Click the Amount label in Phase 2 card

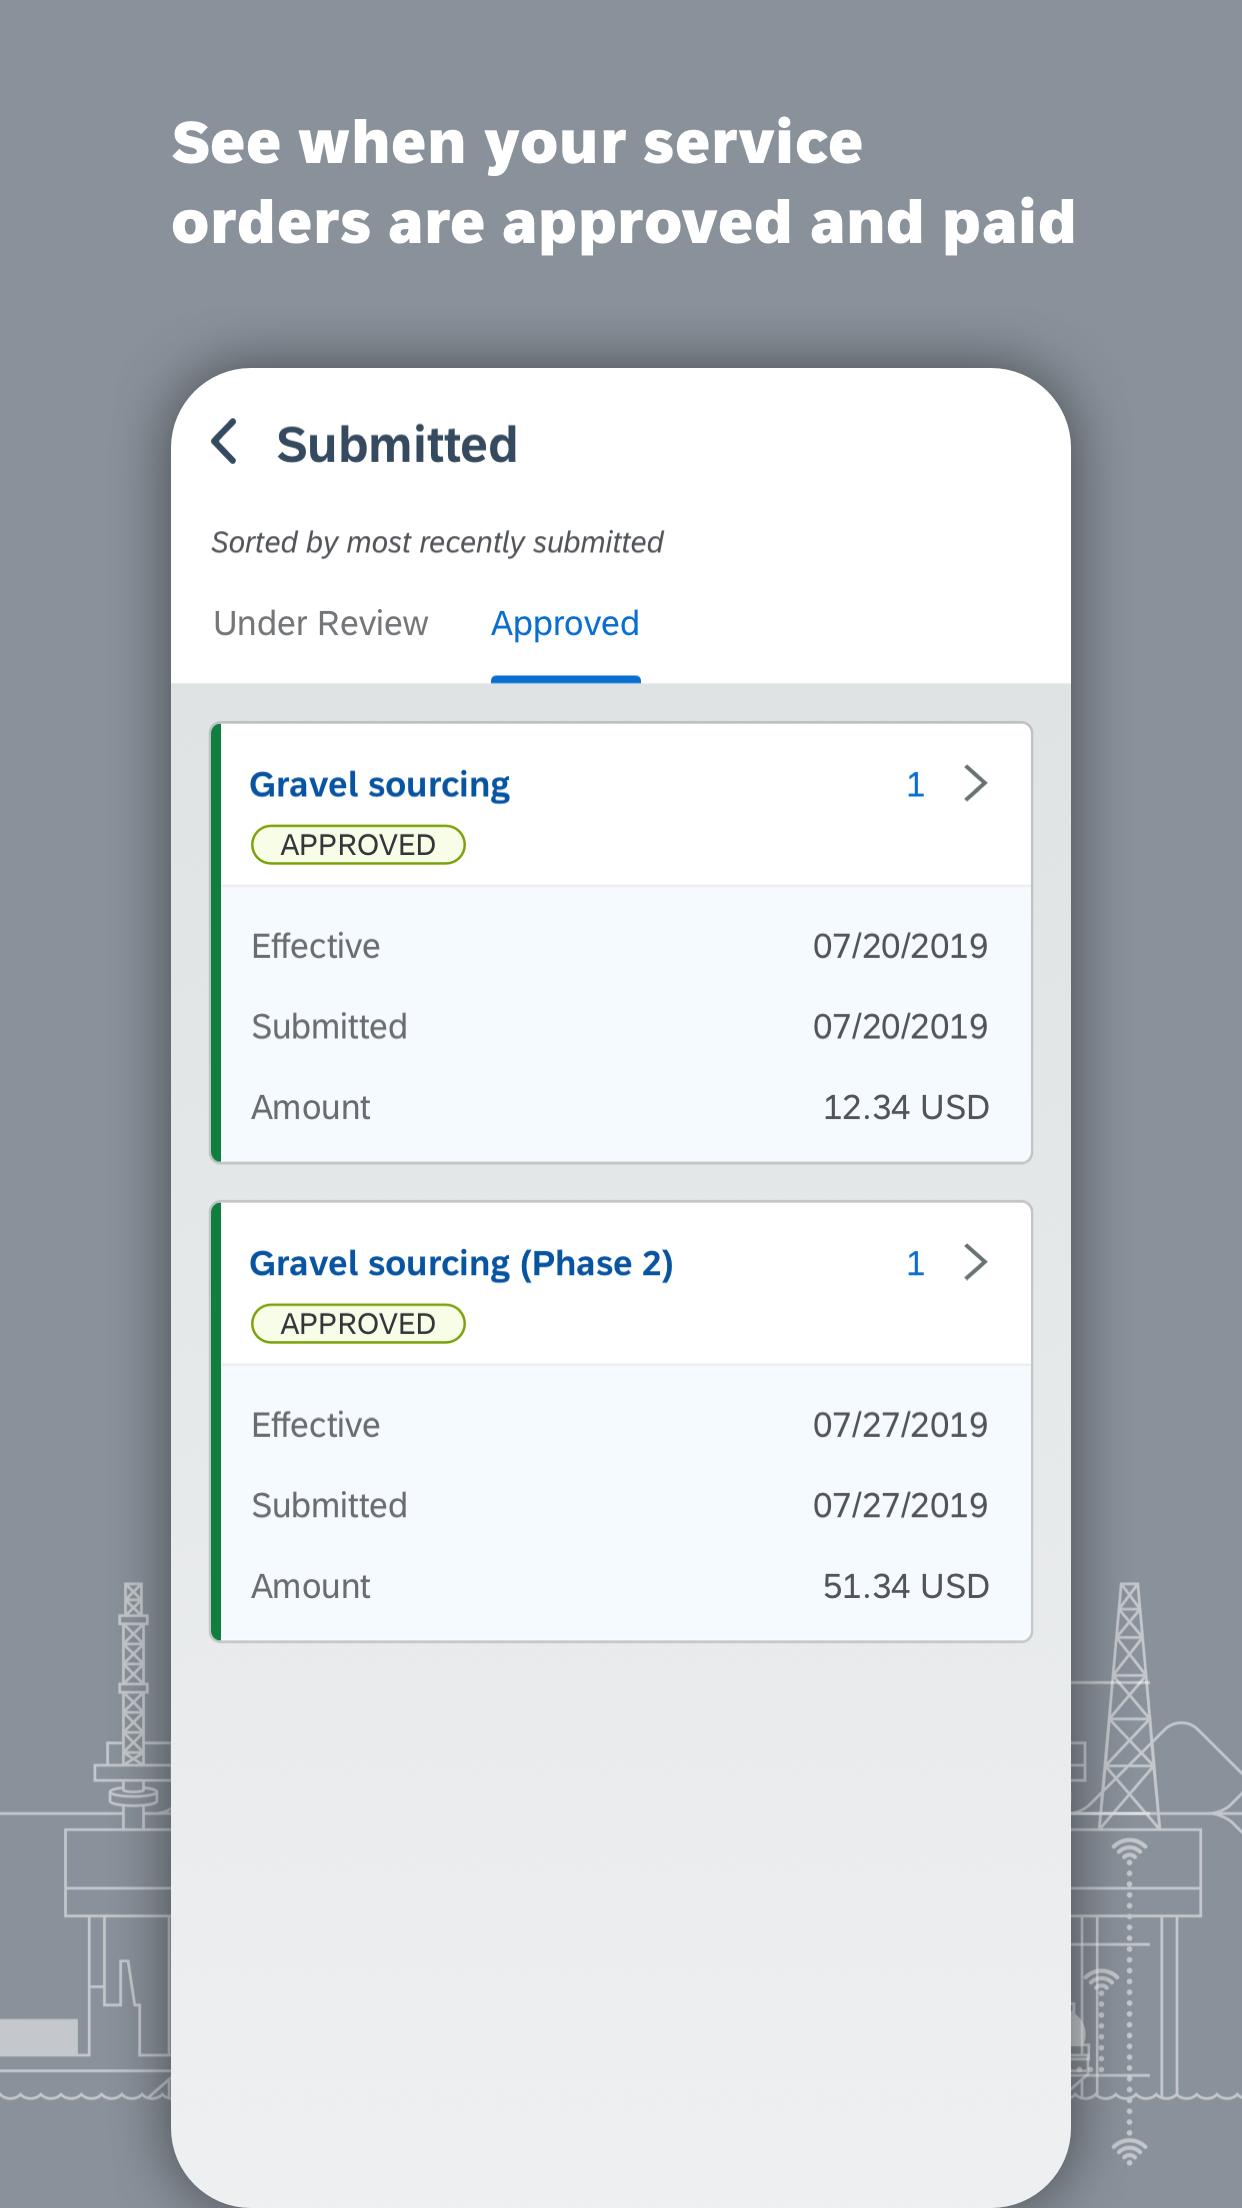coord(311,1586)
